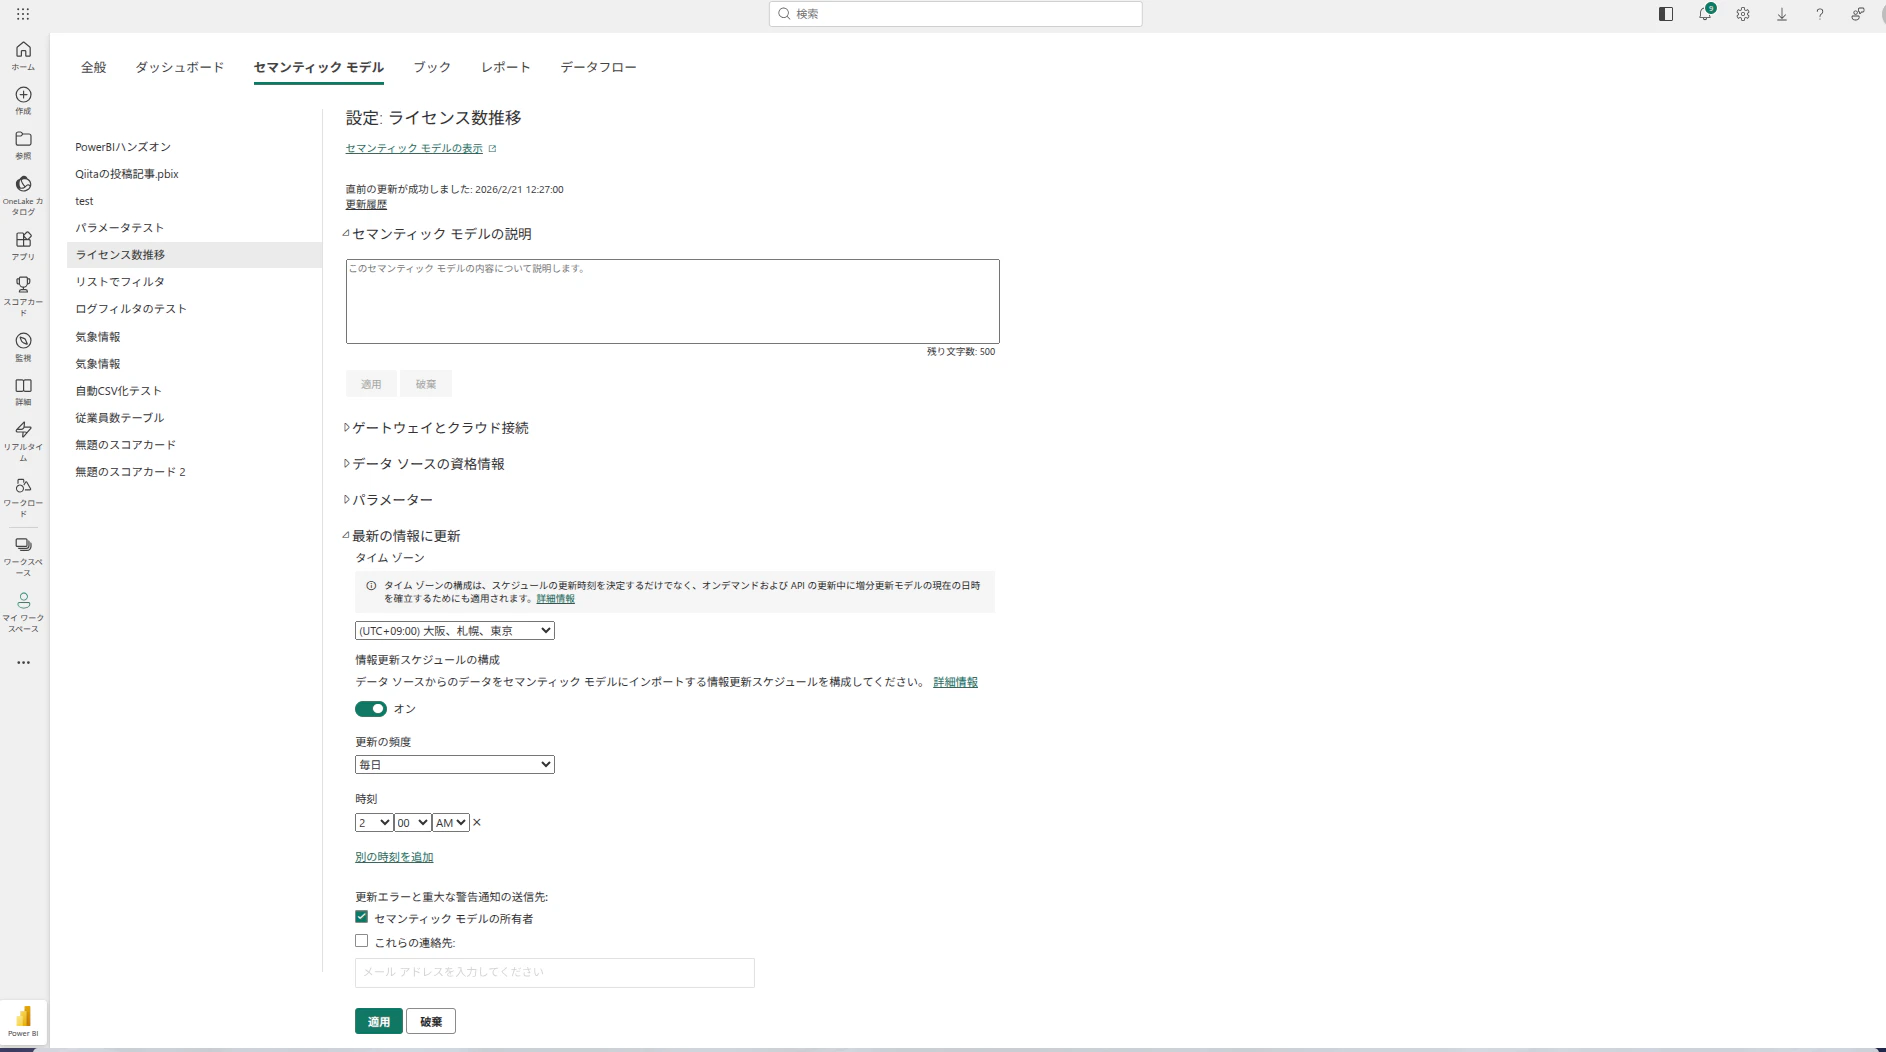Open ワークロード in the sidebar
The image size is (1886, 1052).
pos(23,496)
